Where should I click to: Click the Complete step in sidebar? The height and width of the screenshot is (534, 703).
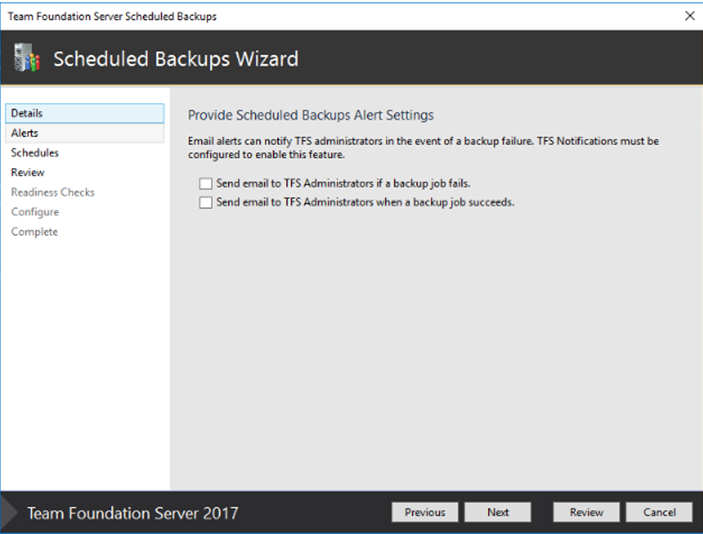coord(35,232)
